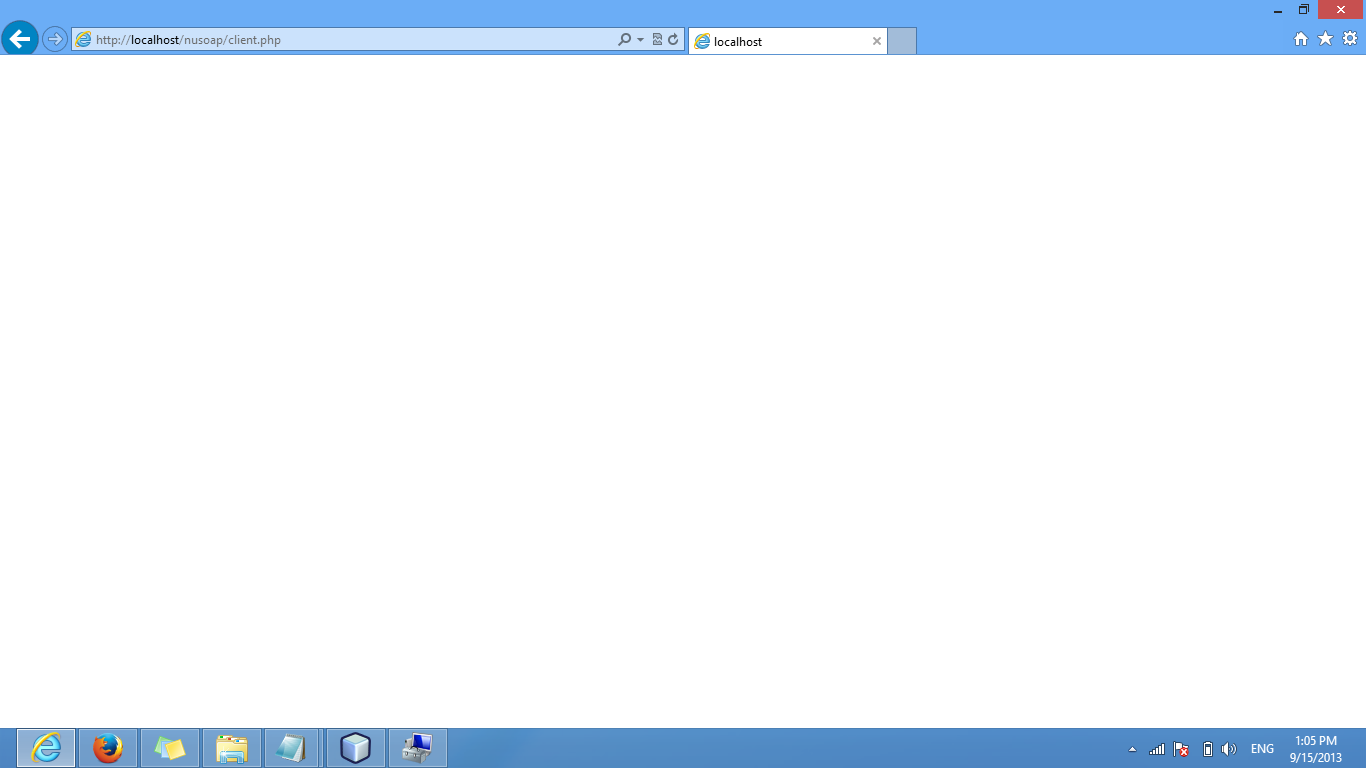Go to the Home page icon
The height and width of the screenshot is (768, 1366).
[1301, 39]
